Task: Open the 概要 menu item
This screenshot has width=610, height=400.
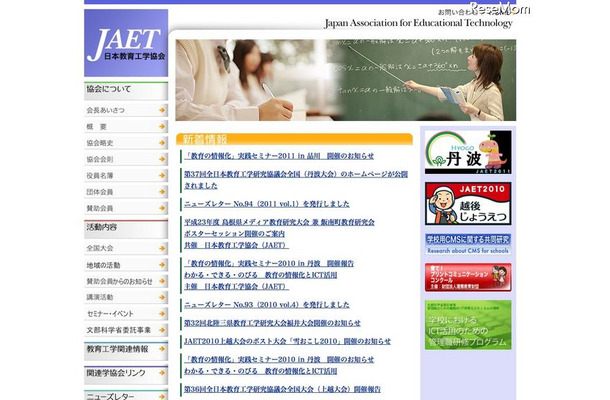Action: (x=126, y=126)
